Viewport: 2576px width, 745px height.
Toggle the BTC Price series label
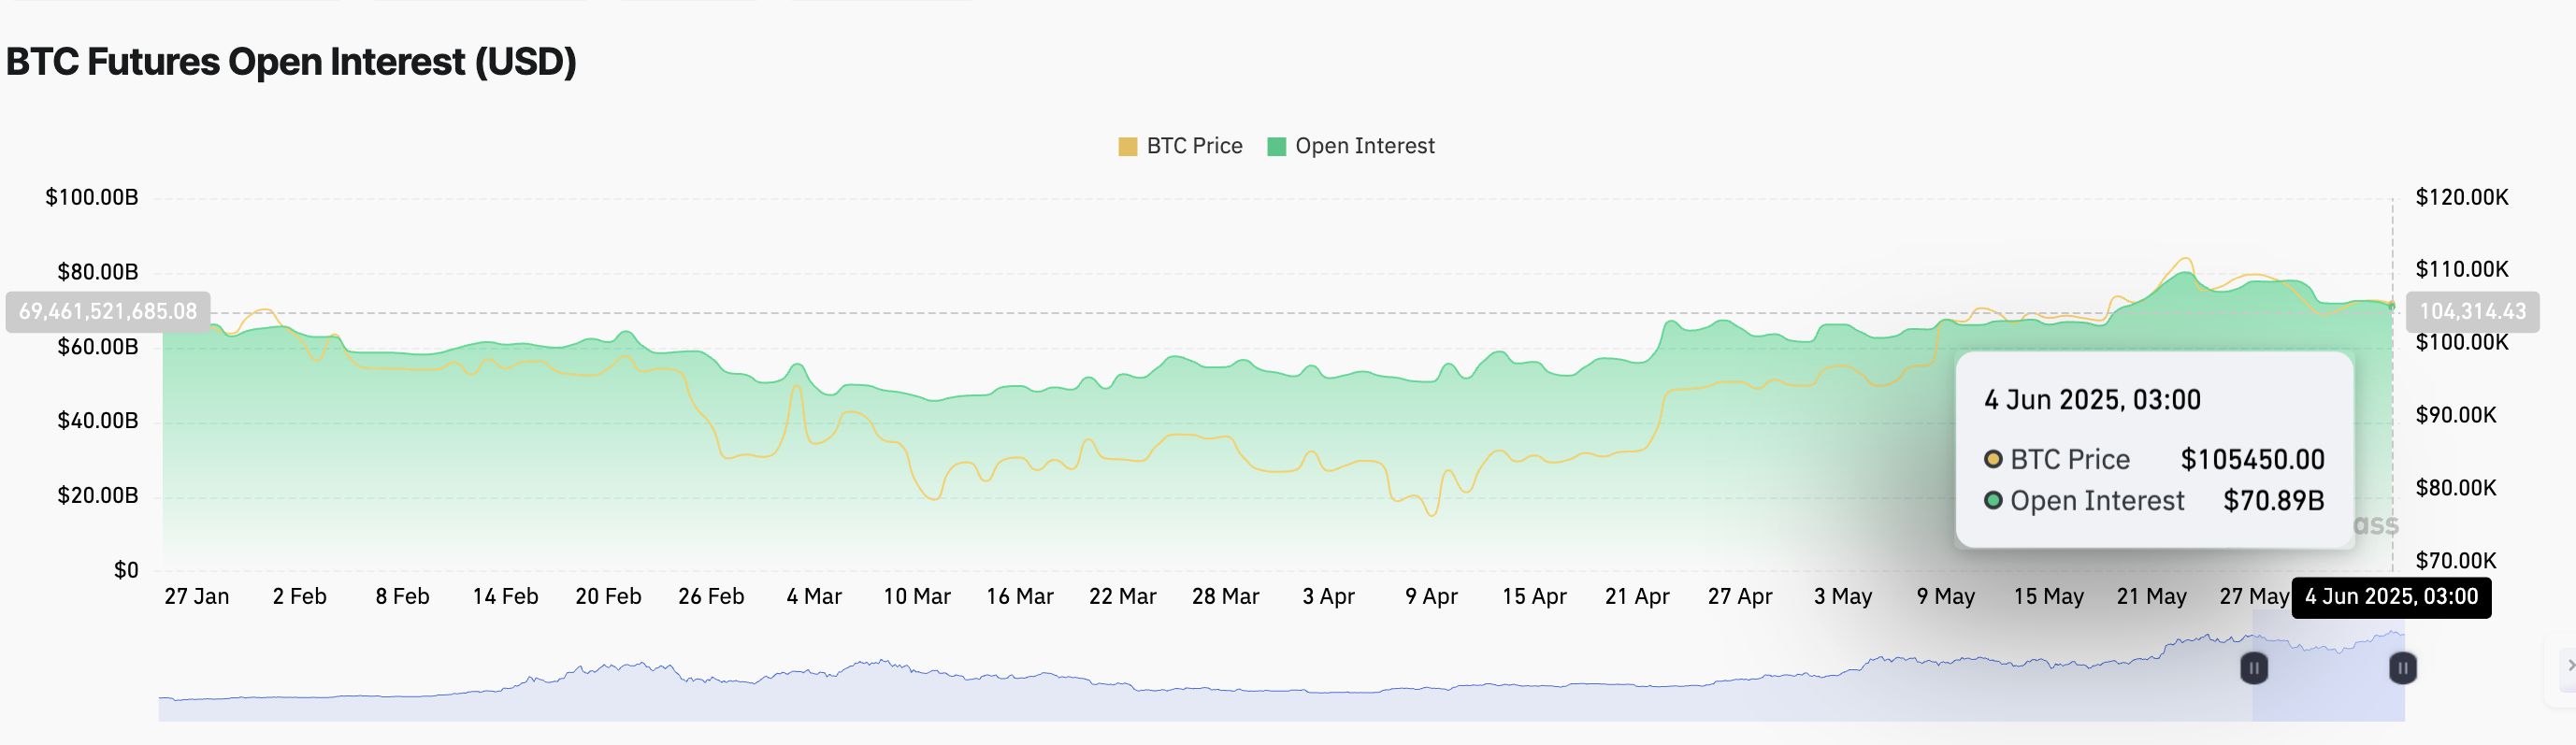tap(1194, 146)
